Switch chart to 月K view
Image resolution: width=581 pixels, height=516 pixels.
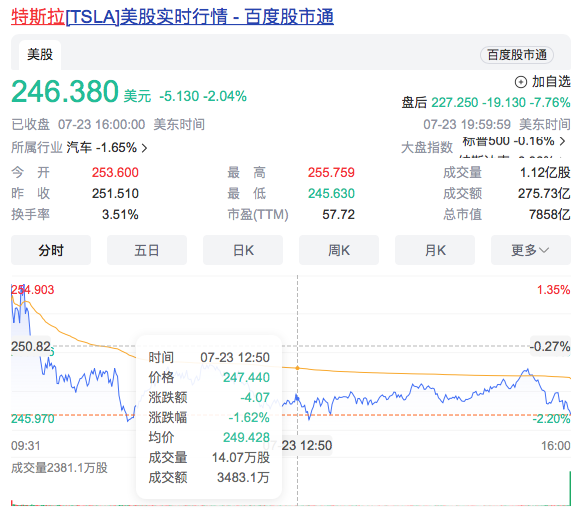(x=435, y=250)
